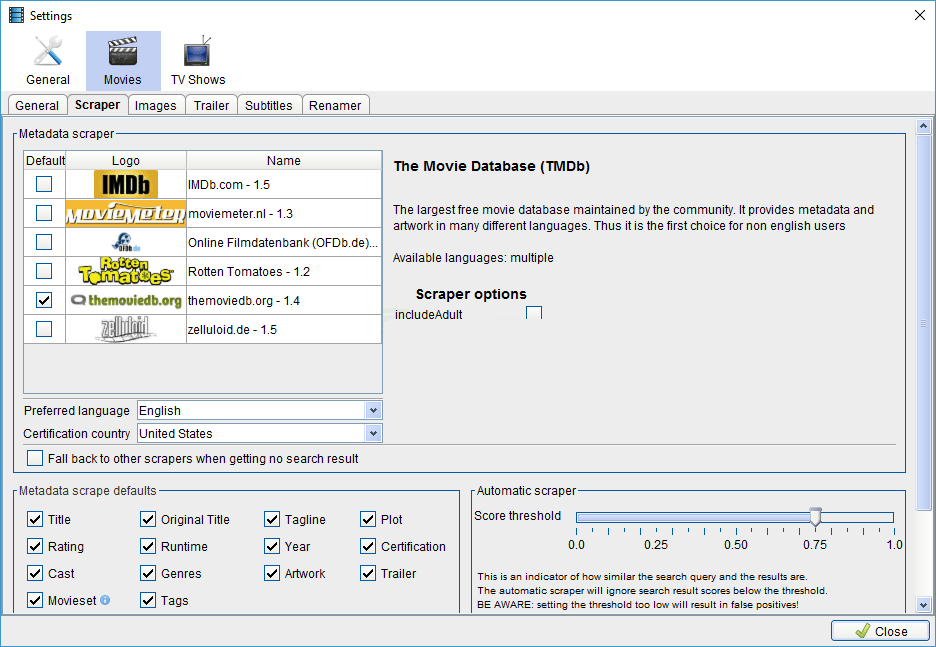Switch to the Images tab

[156, 105]
